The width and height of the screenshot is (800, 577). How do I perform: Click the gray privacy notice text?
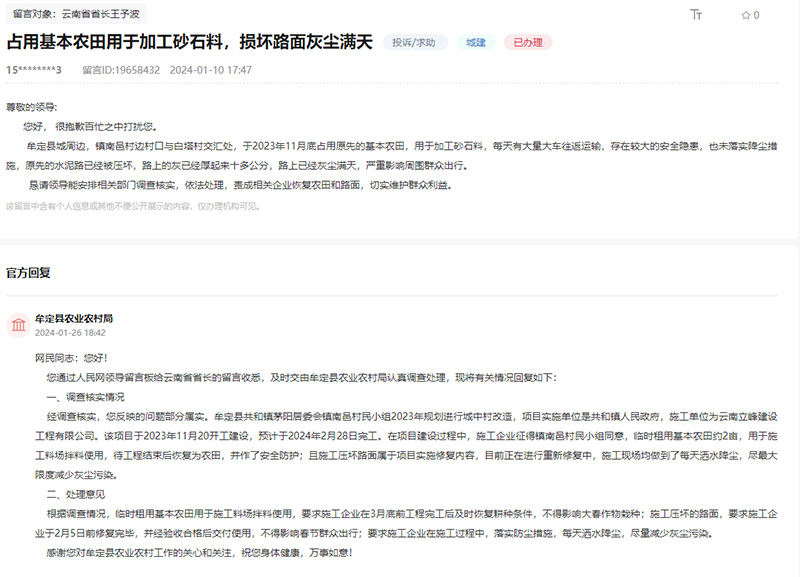pos(133,206)
